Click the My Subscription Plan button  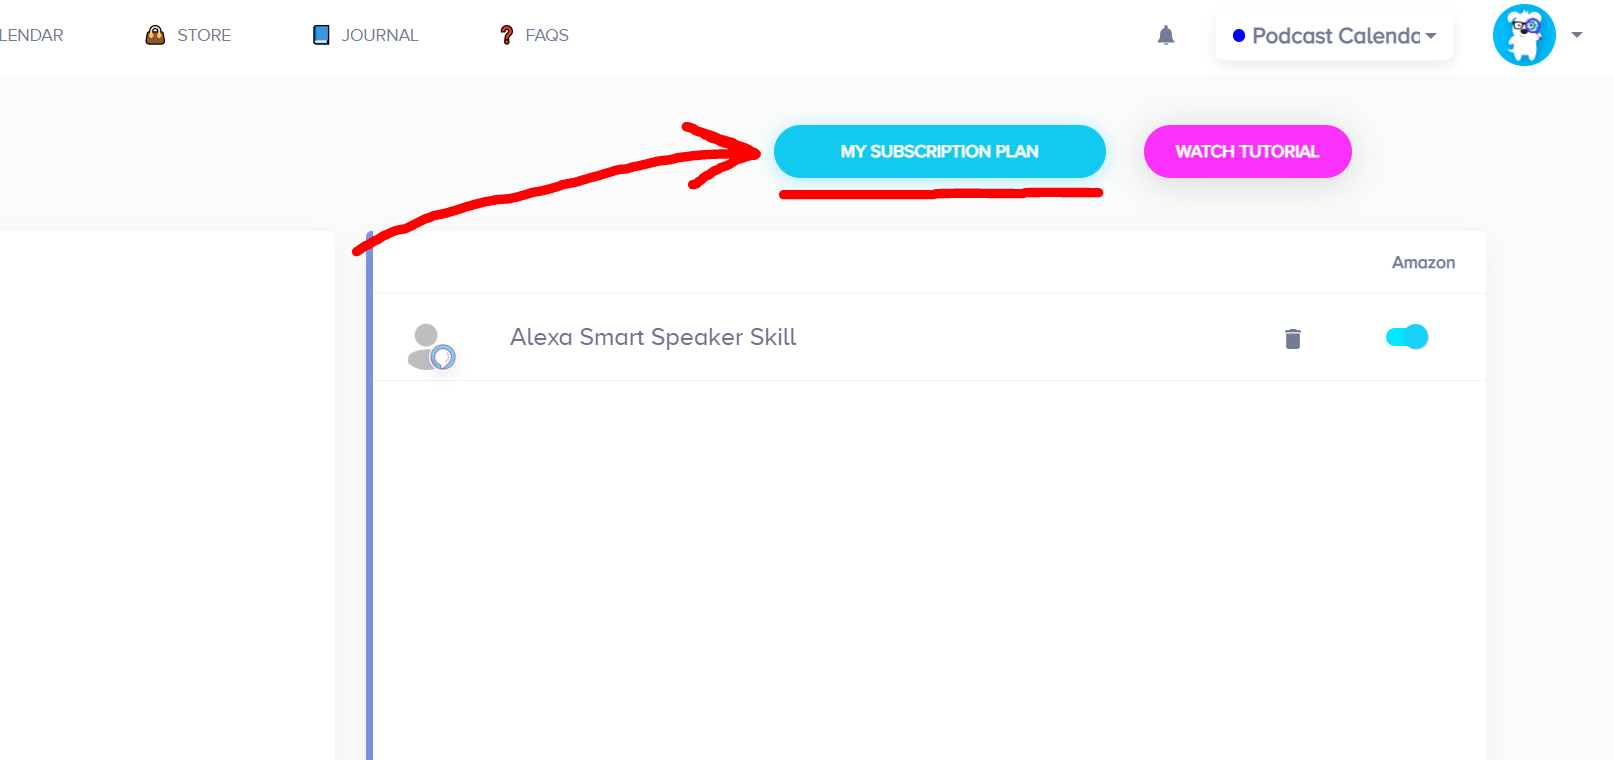tap(939, 151)
